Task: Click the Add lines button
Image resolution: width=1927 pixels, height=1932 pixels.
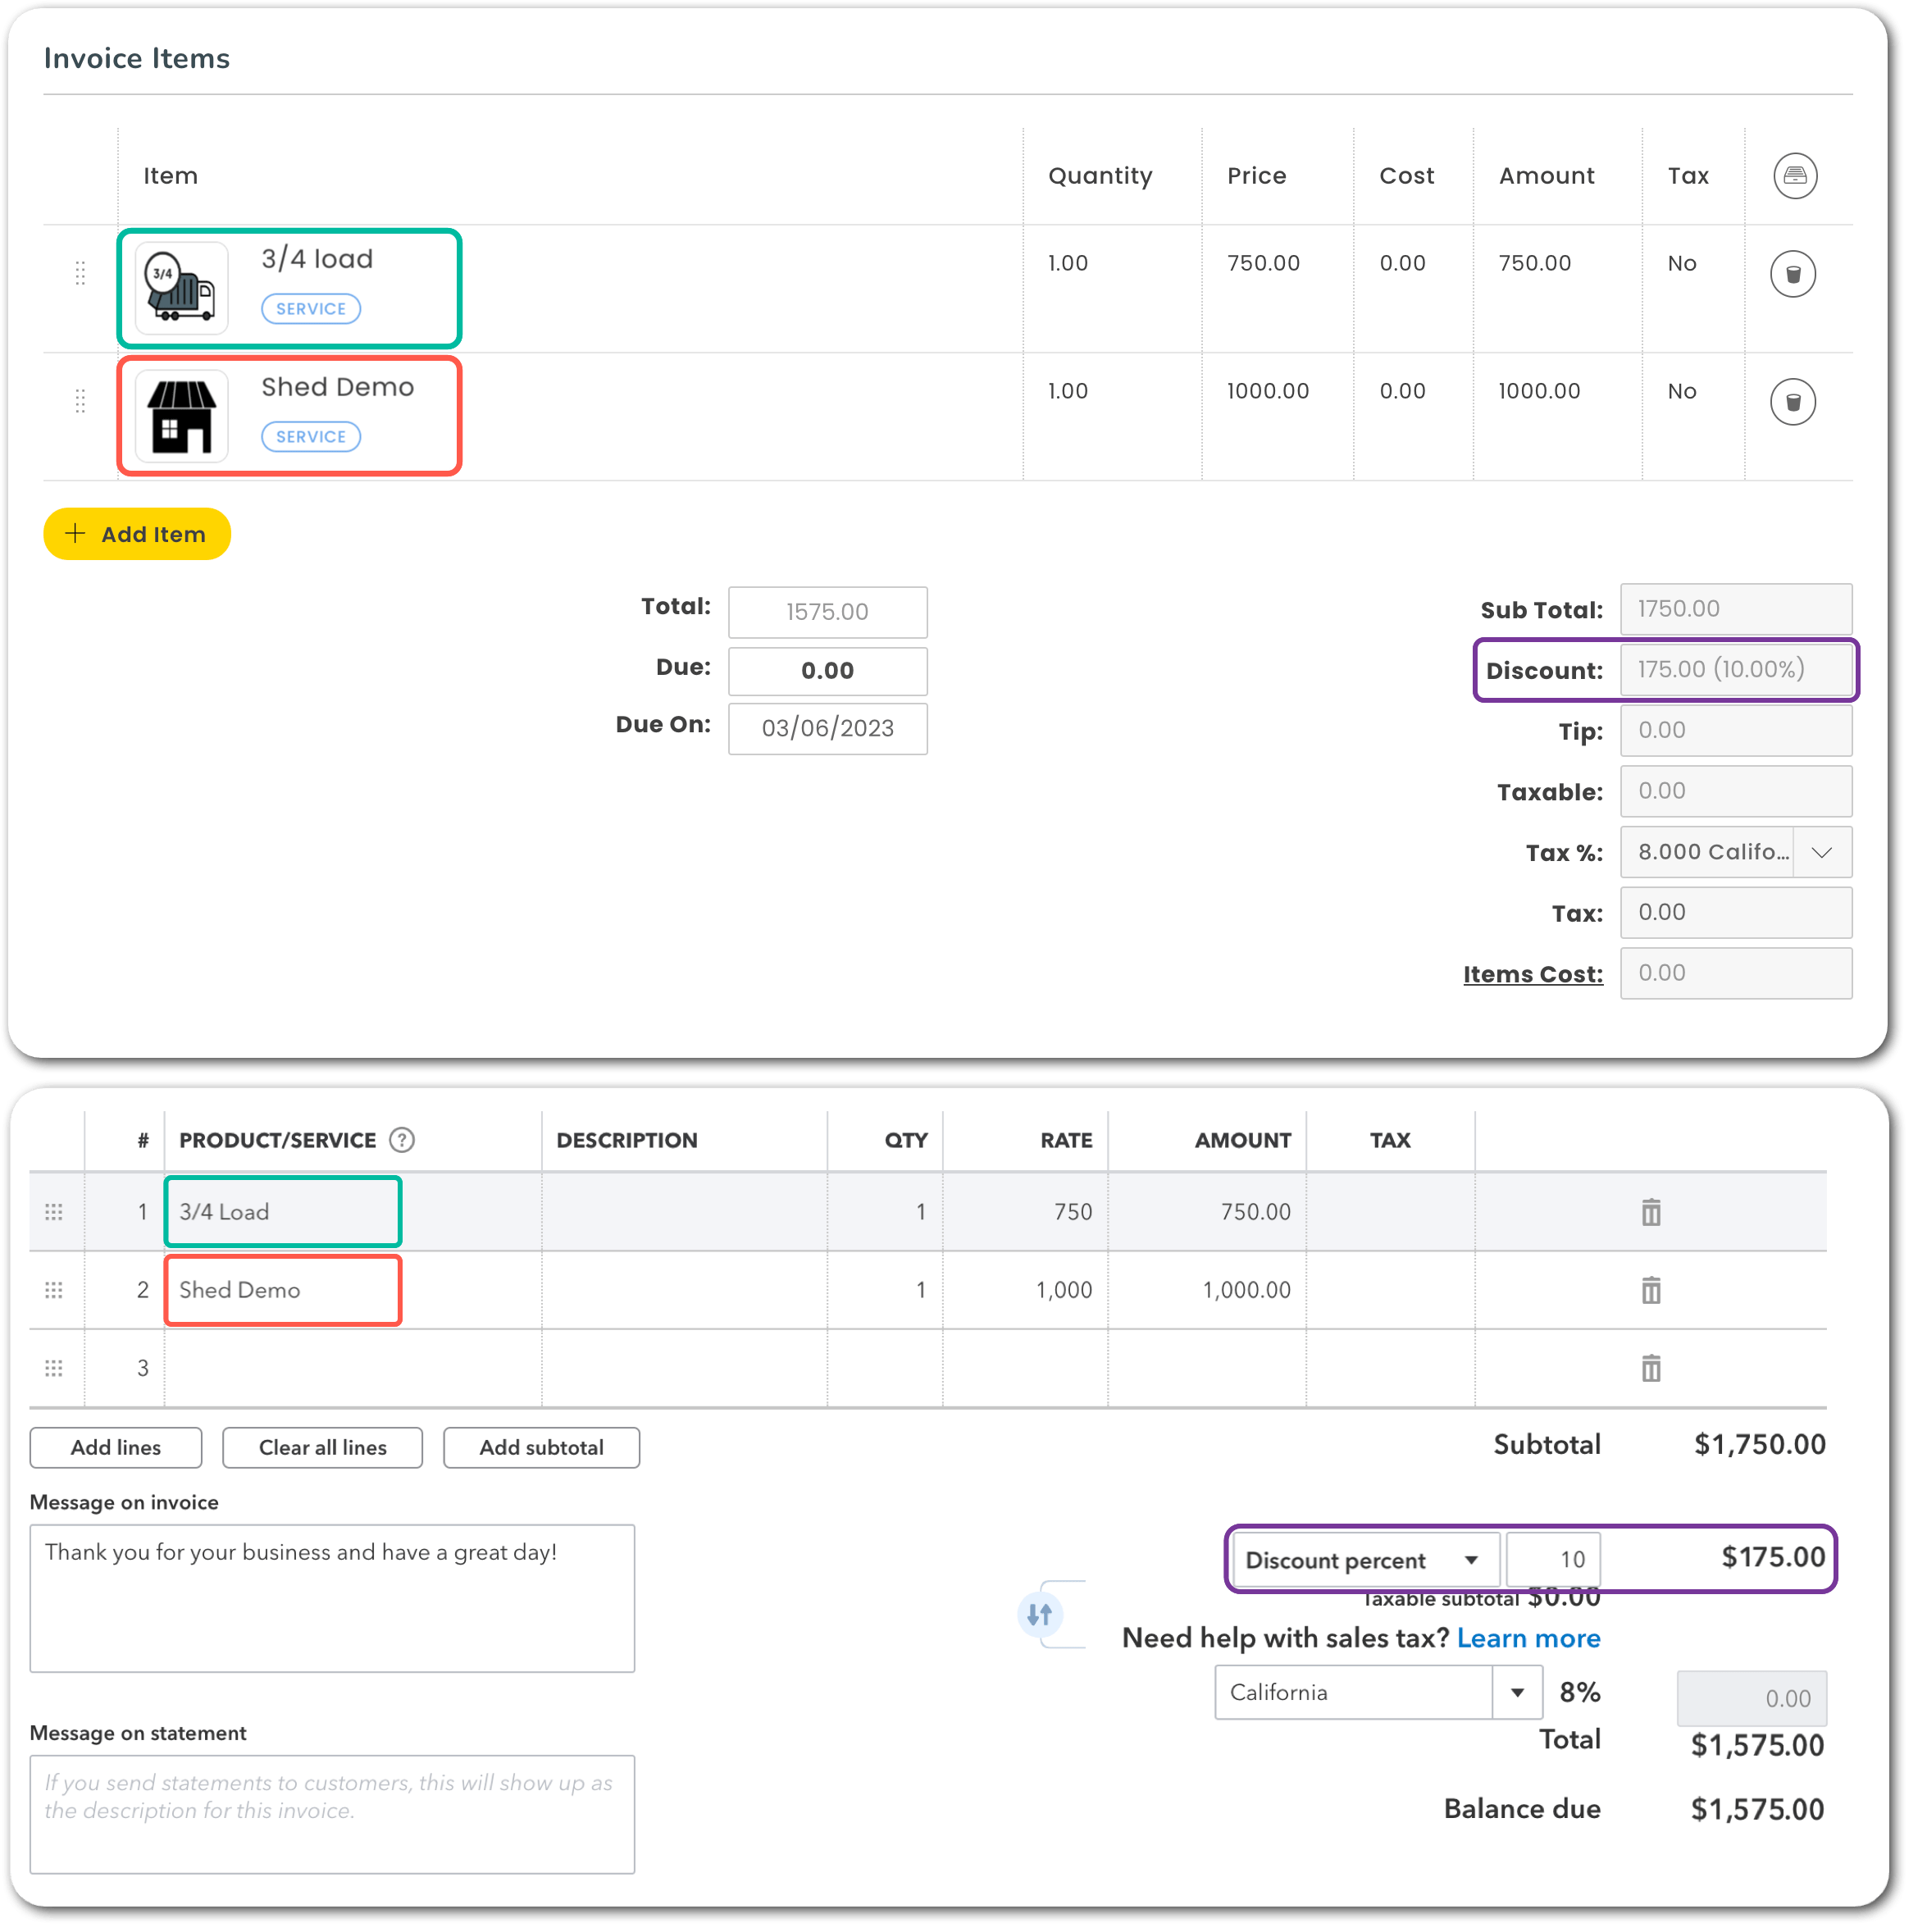Action: [115, 1447]
